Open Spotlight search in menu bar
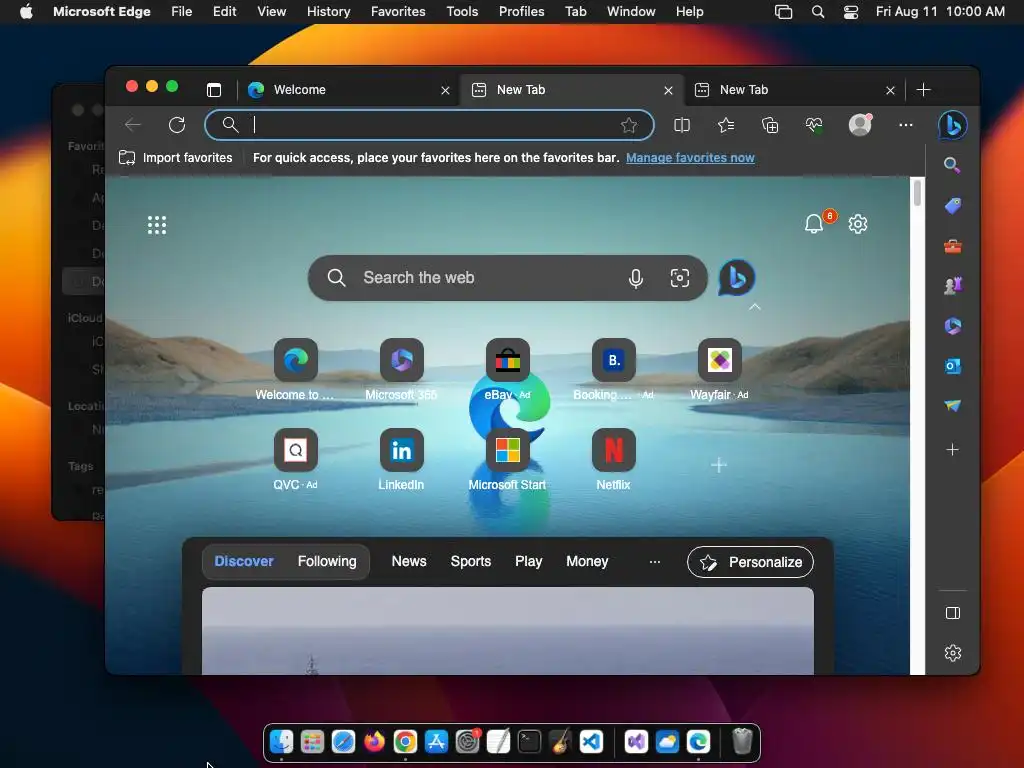The height and width of the screenshot is (768, 1024). point(818,12)
